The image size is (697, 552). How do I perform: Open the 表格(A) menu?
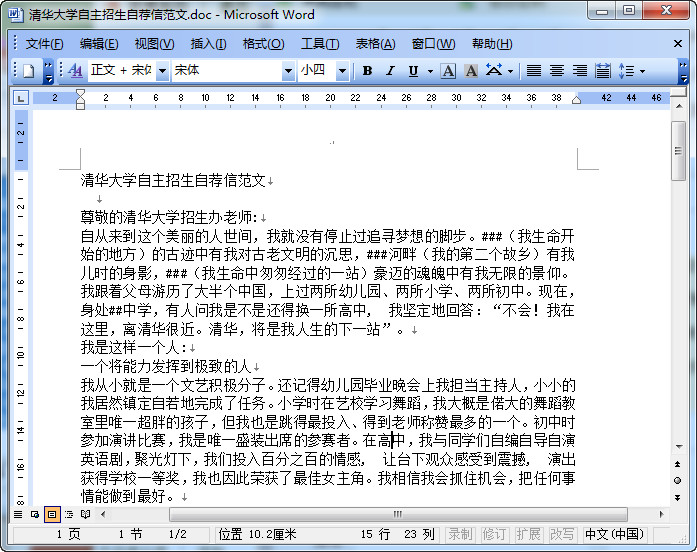coord(375,44)
